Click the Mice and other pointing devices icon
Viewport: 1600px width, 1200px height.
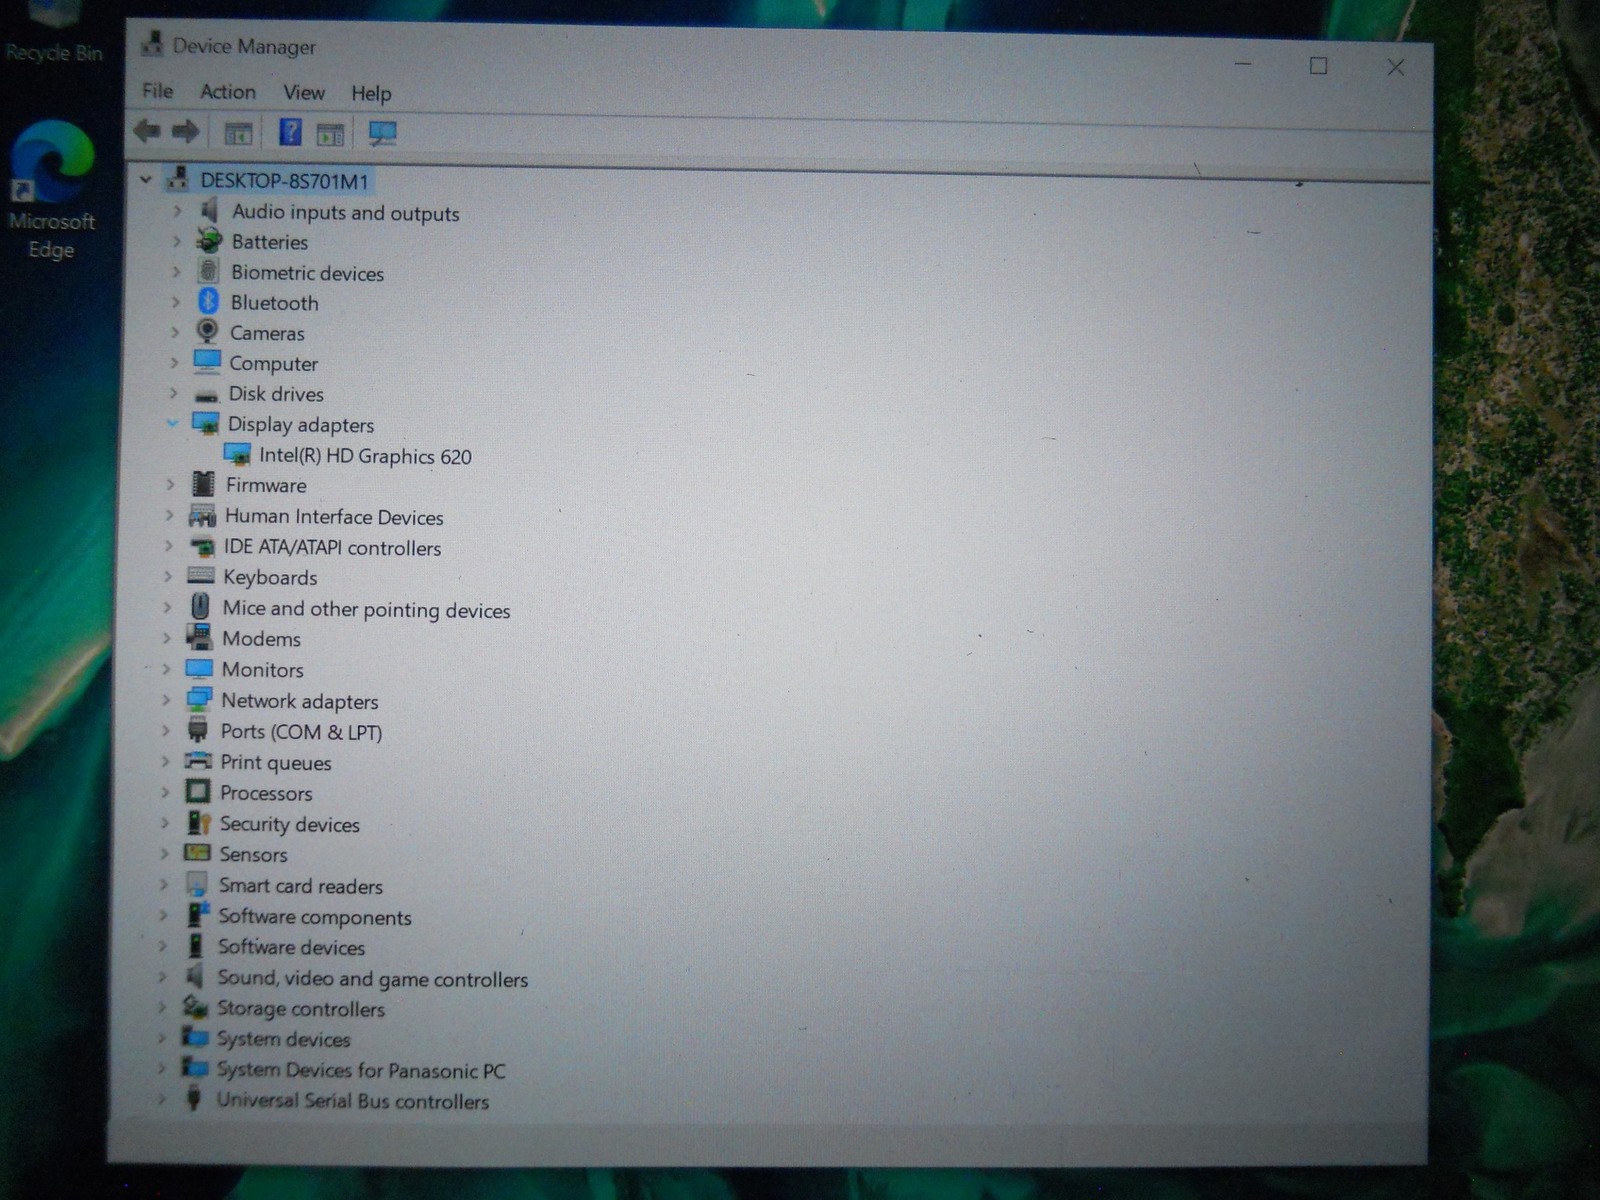200,607
